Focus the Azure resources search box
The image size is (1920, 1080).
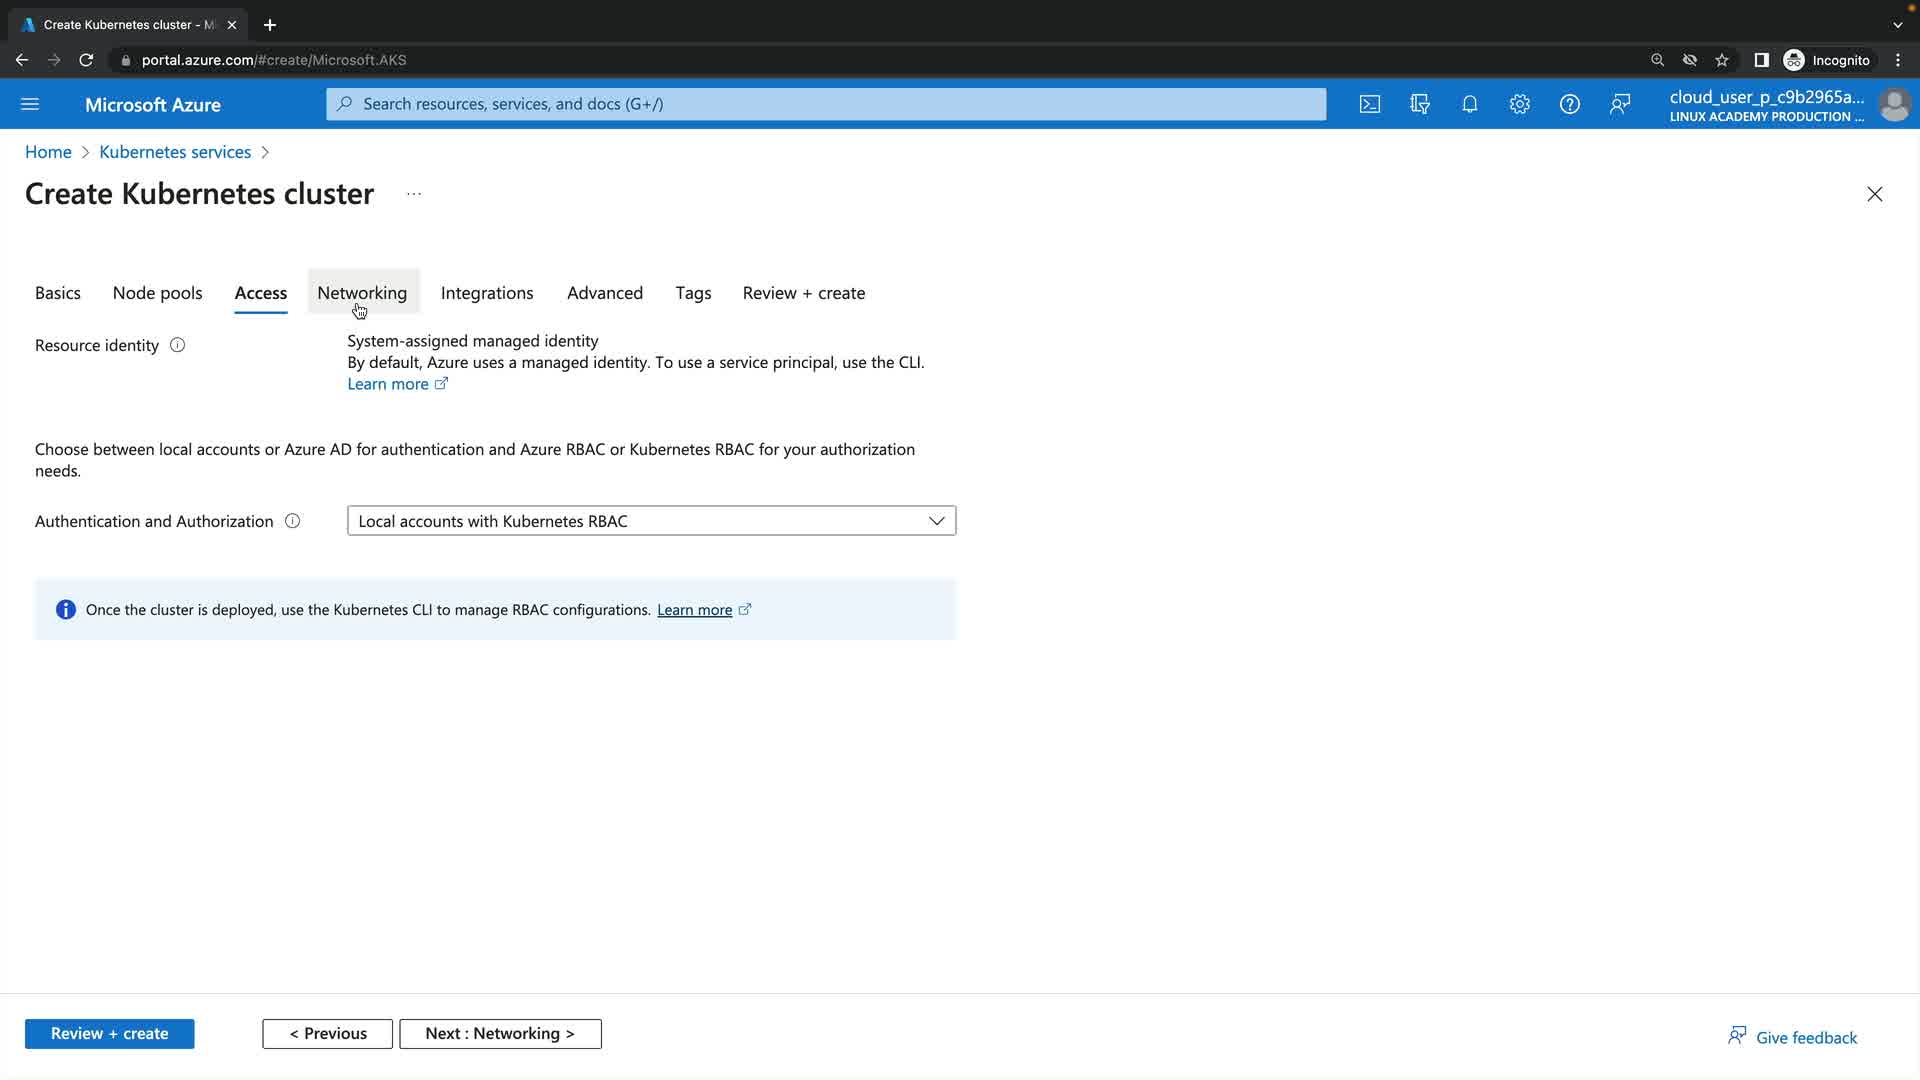[826, 104]
